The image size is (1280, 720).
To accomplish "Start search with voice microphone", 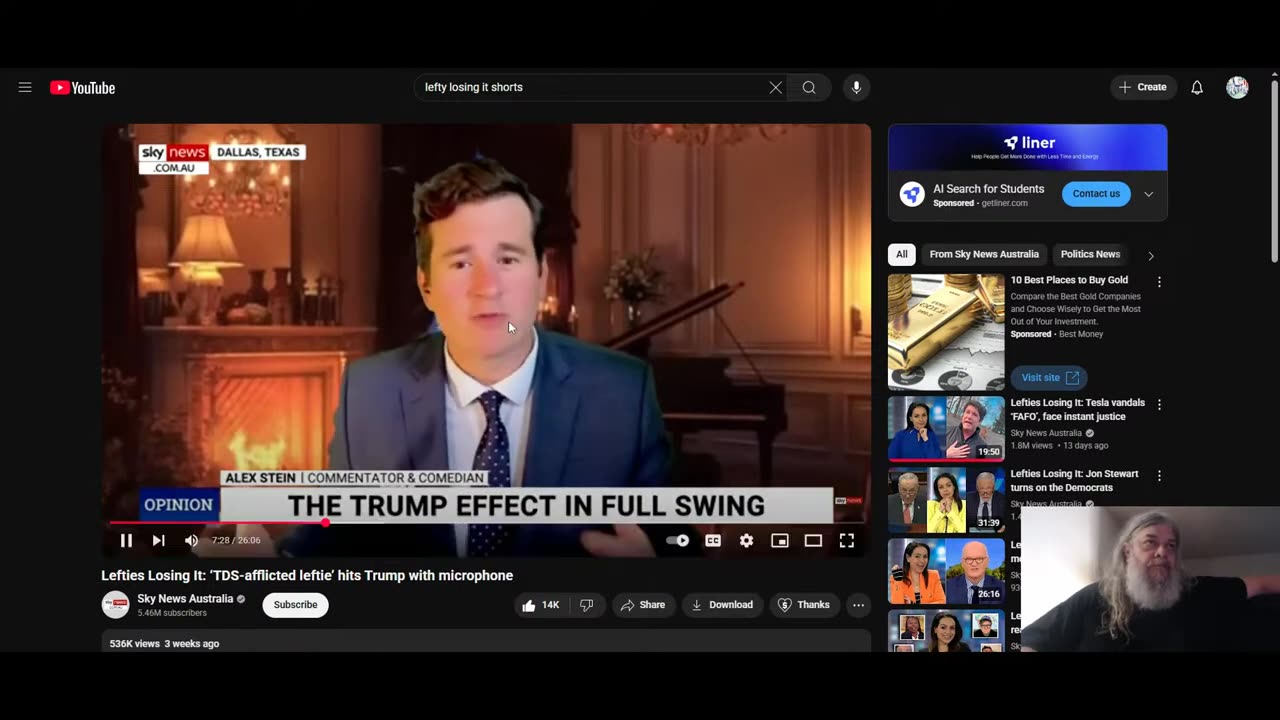I will 856,88.
